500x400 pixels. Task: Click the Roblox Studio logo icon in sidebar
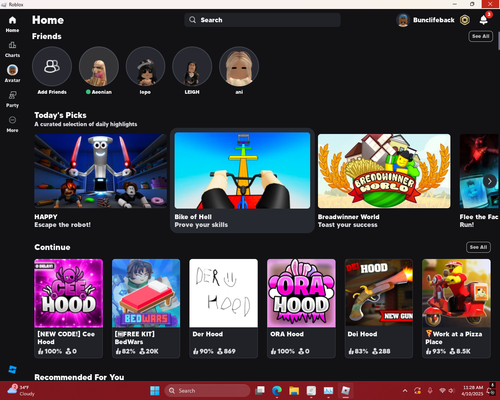click(x=12, y=369)
